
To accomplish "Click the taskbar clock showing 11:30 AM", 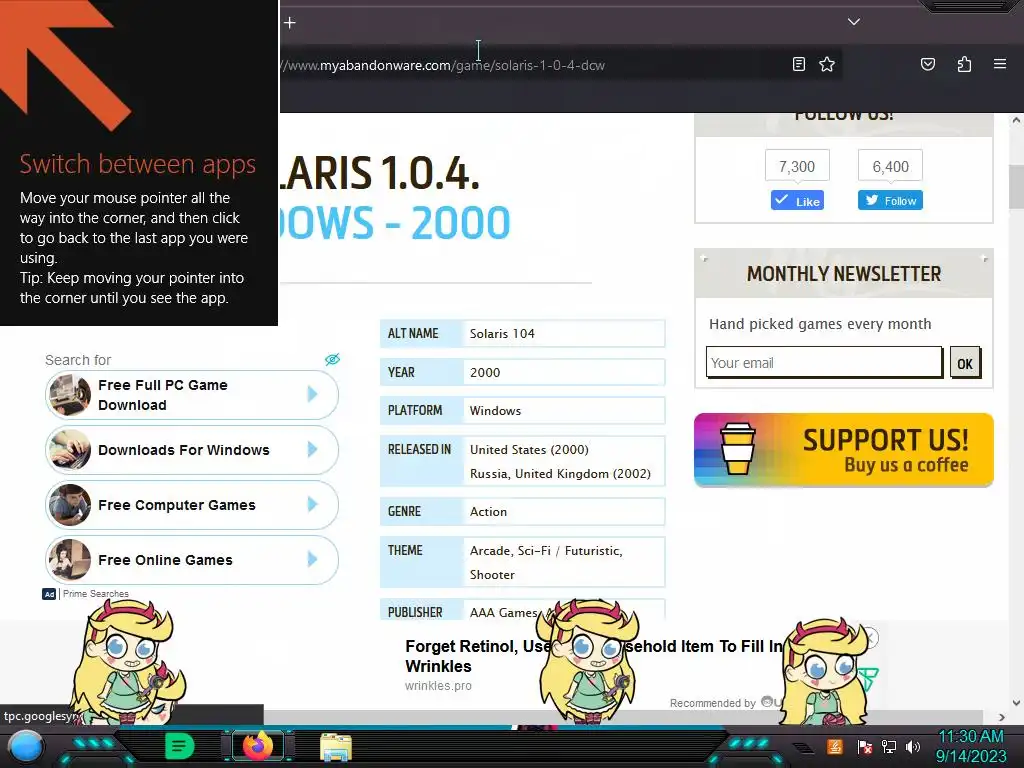I will coord(970,746).
